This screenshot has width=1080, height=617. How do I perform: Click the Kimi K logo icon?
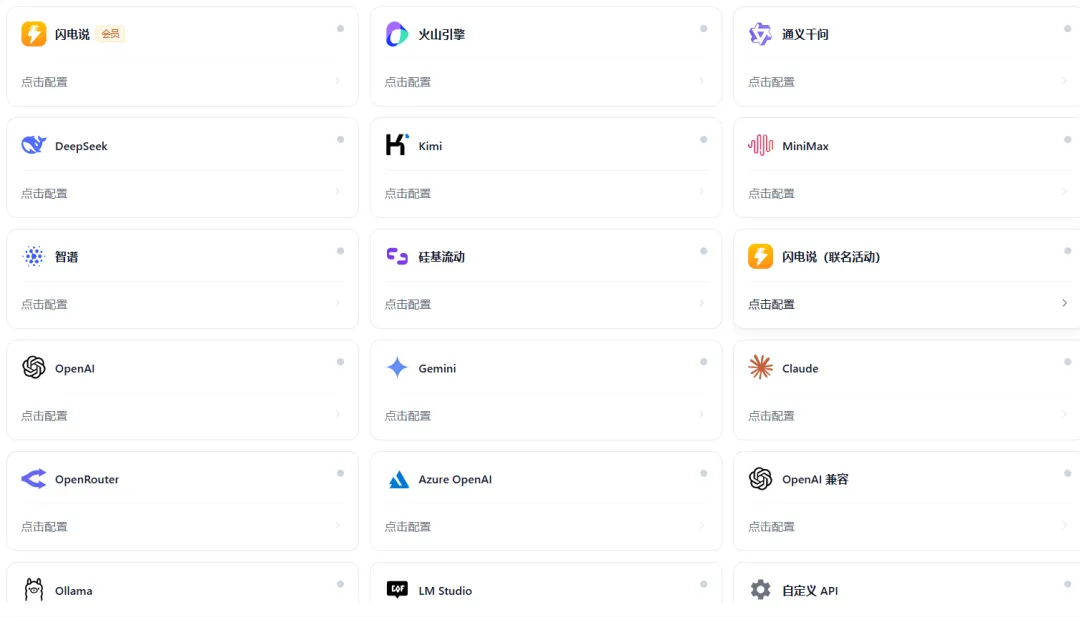pyautogui.click(x=397, y=145)
